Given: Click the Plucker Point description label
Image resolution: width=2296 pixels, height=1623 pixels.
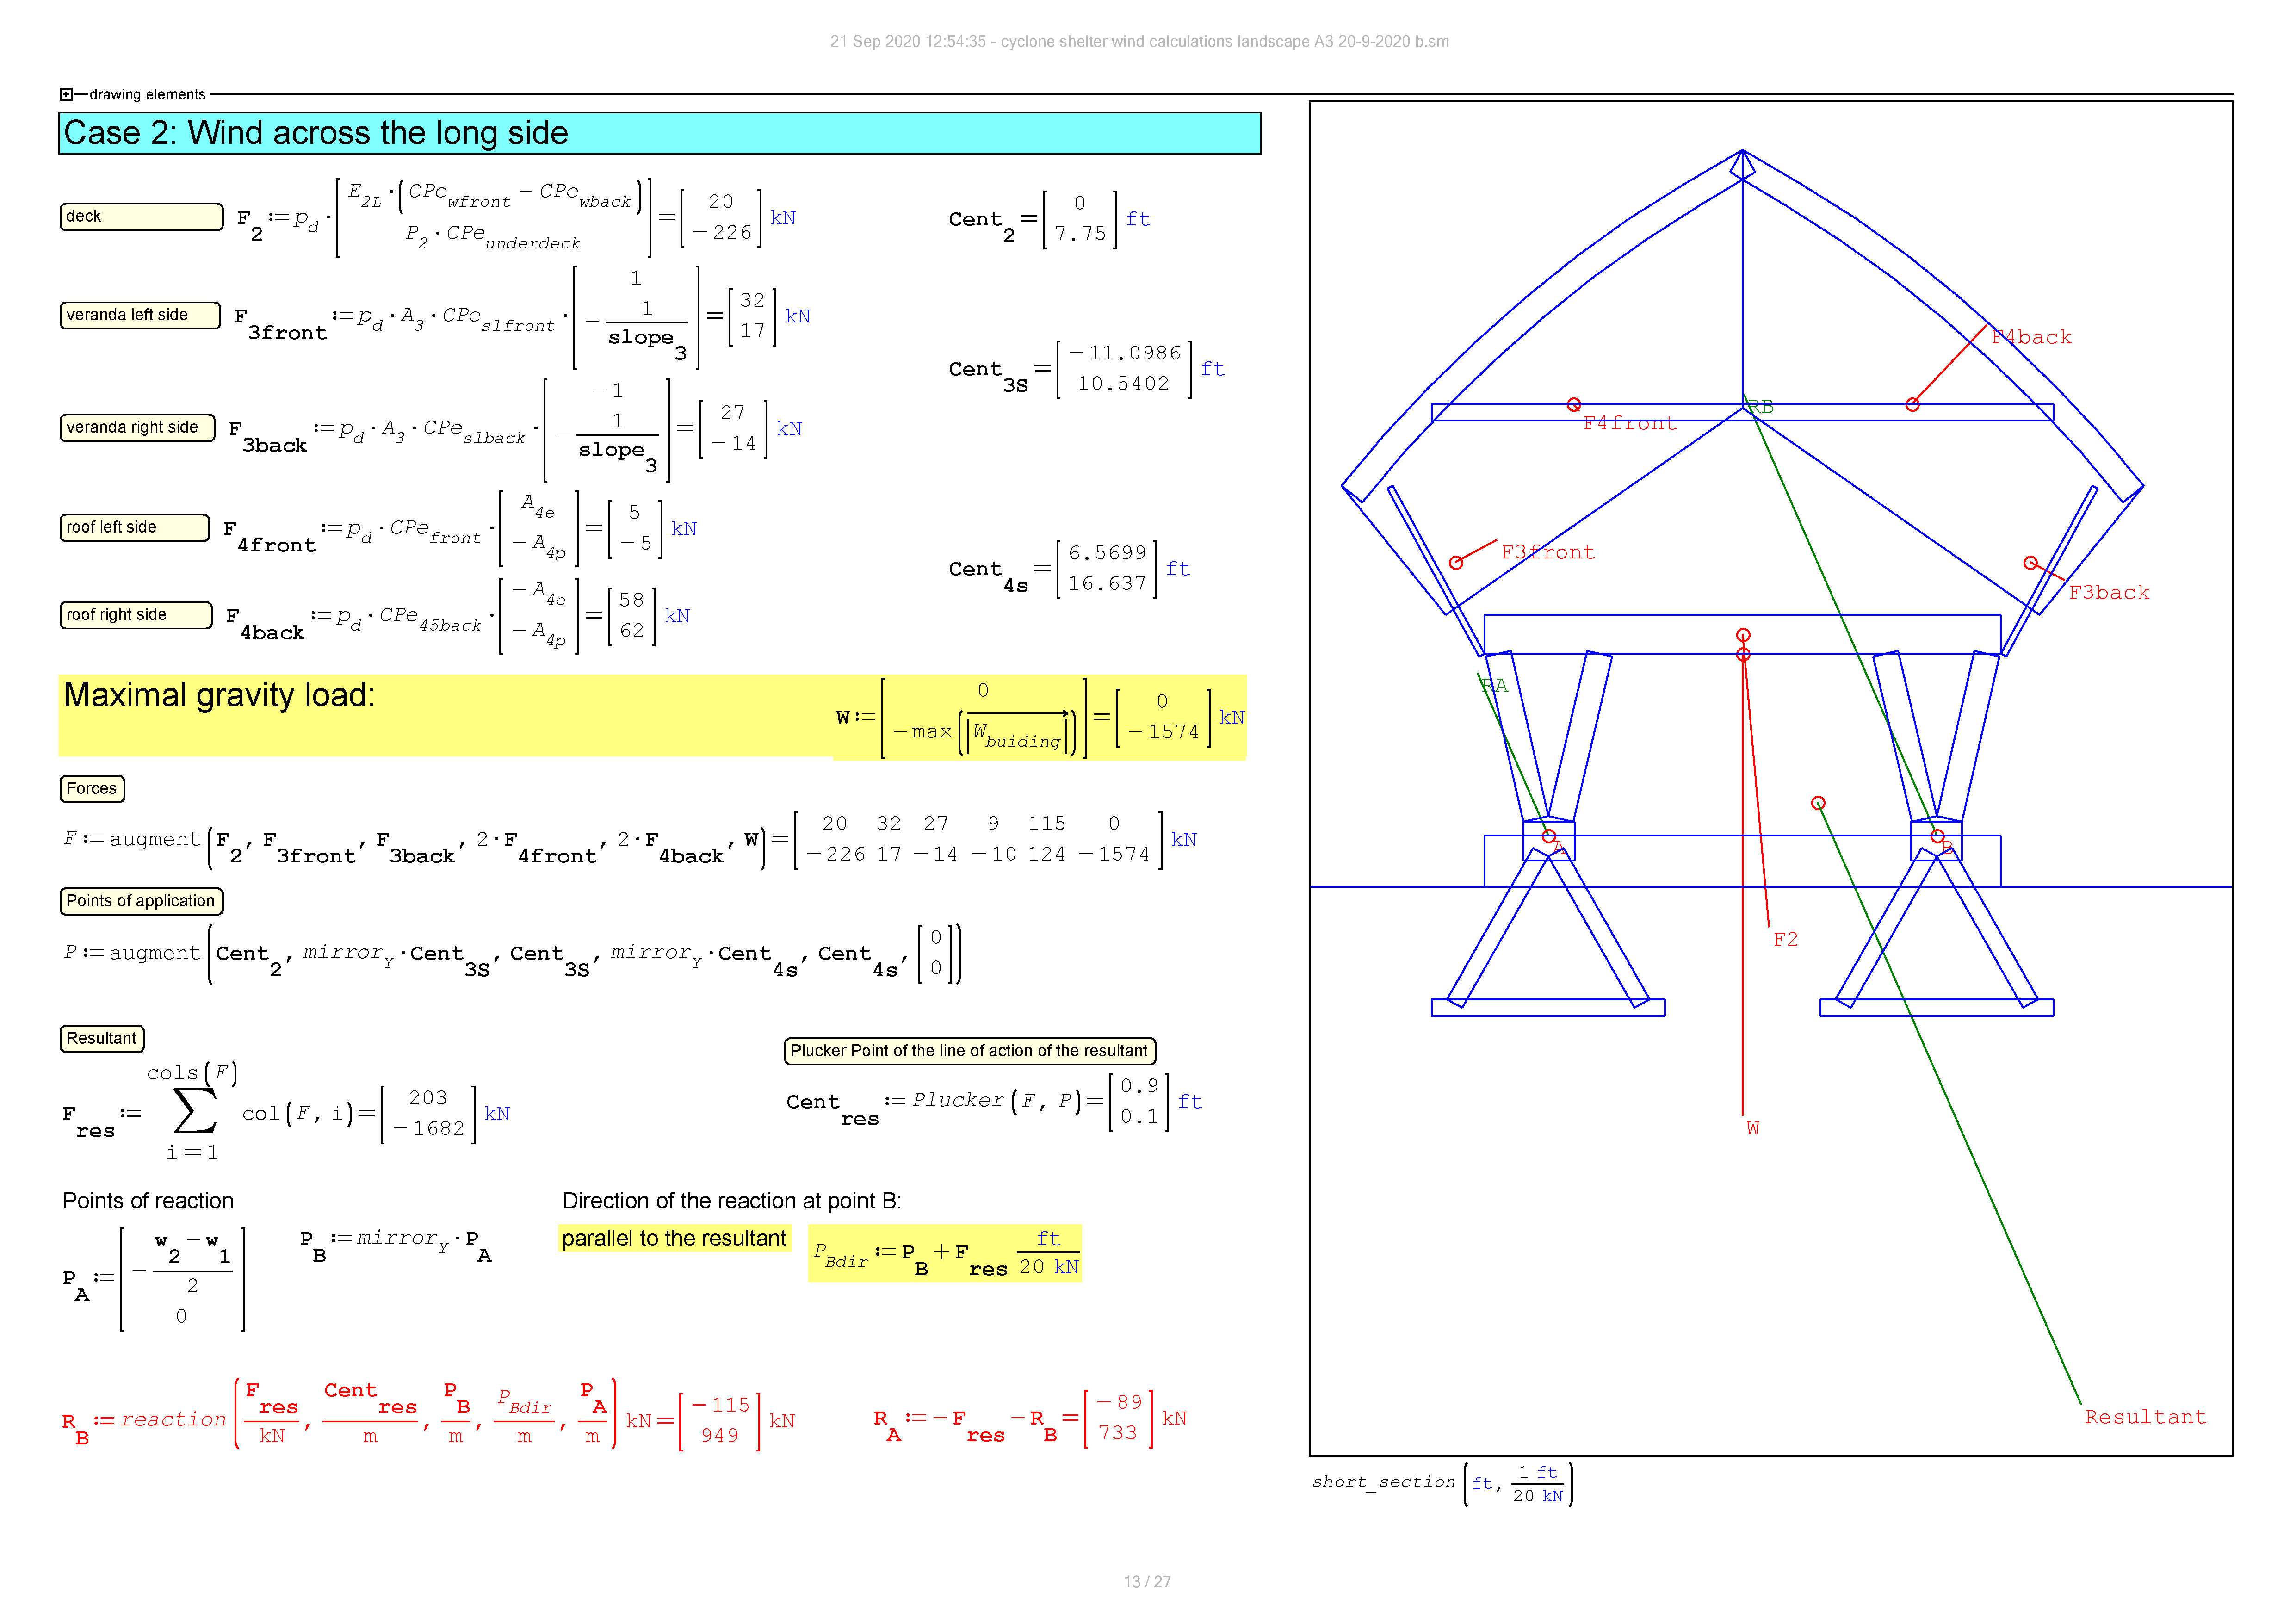Looking at the screenshot, I should pos(969,1051).
